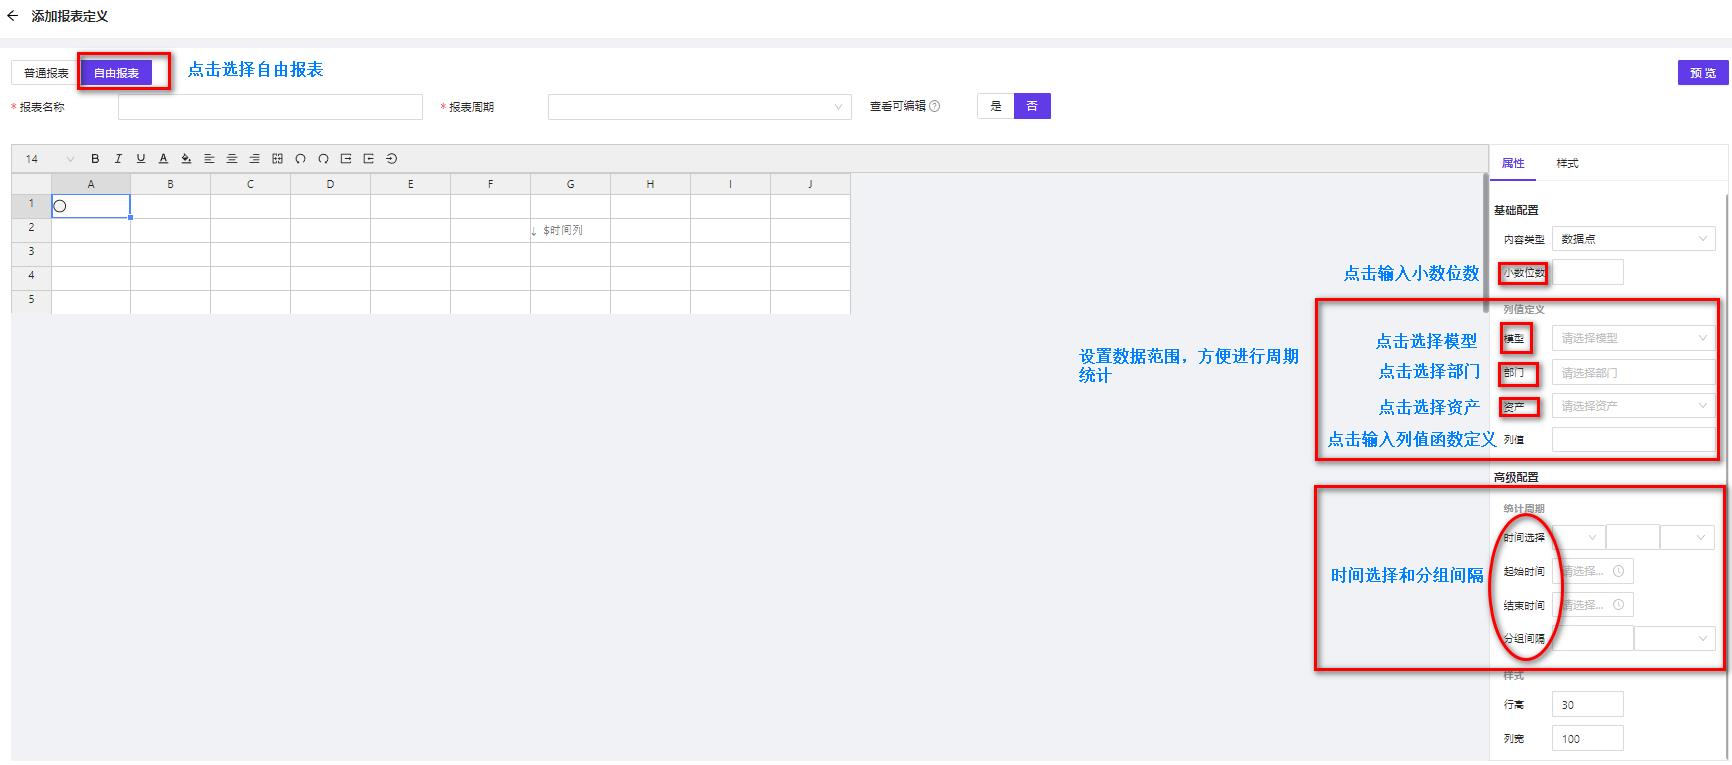
Task: Switch to 自由报表 type
Action: pyautogui.click(x=116, y=73)
